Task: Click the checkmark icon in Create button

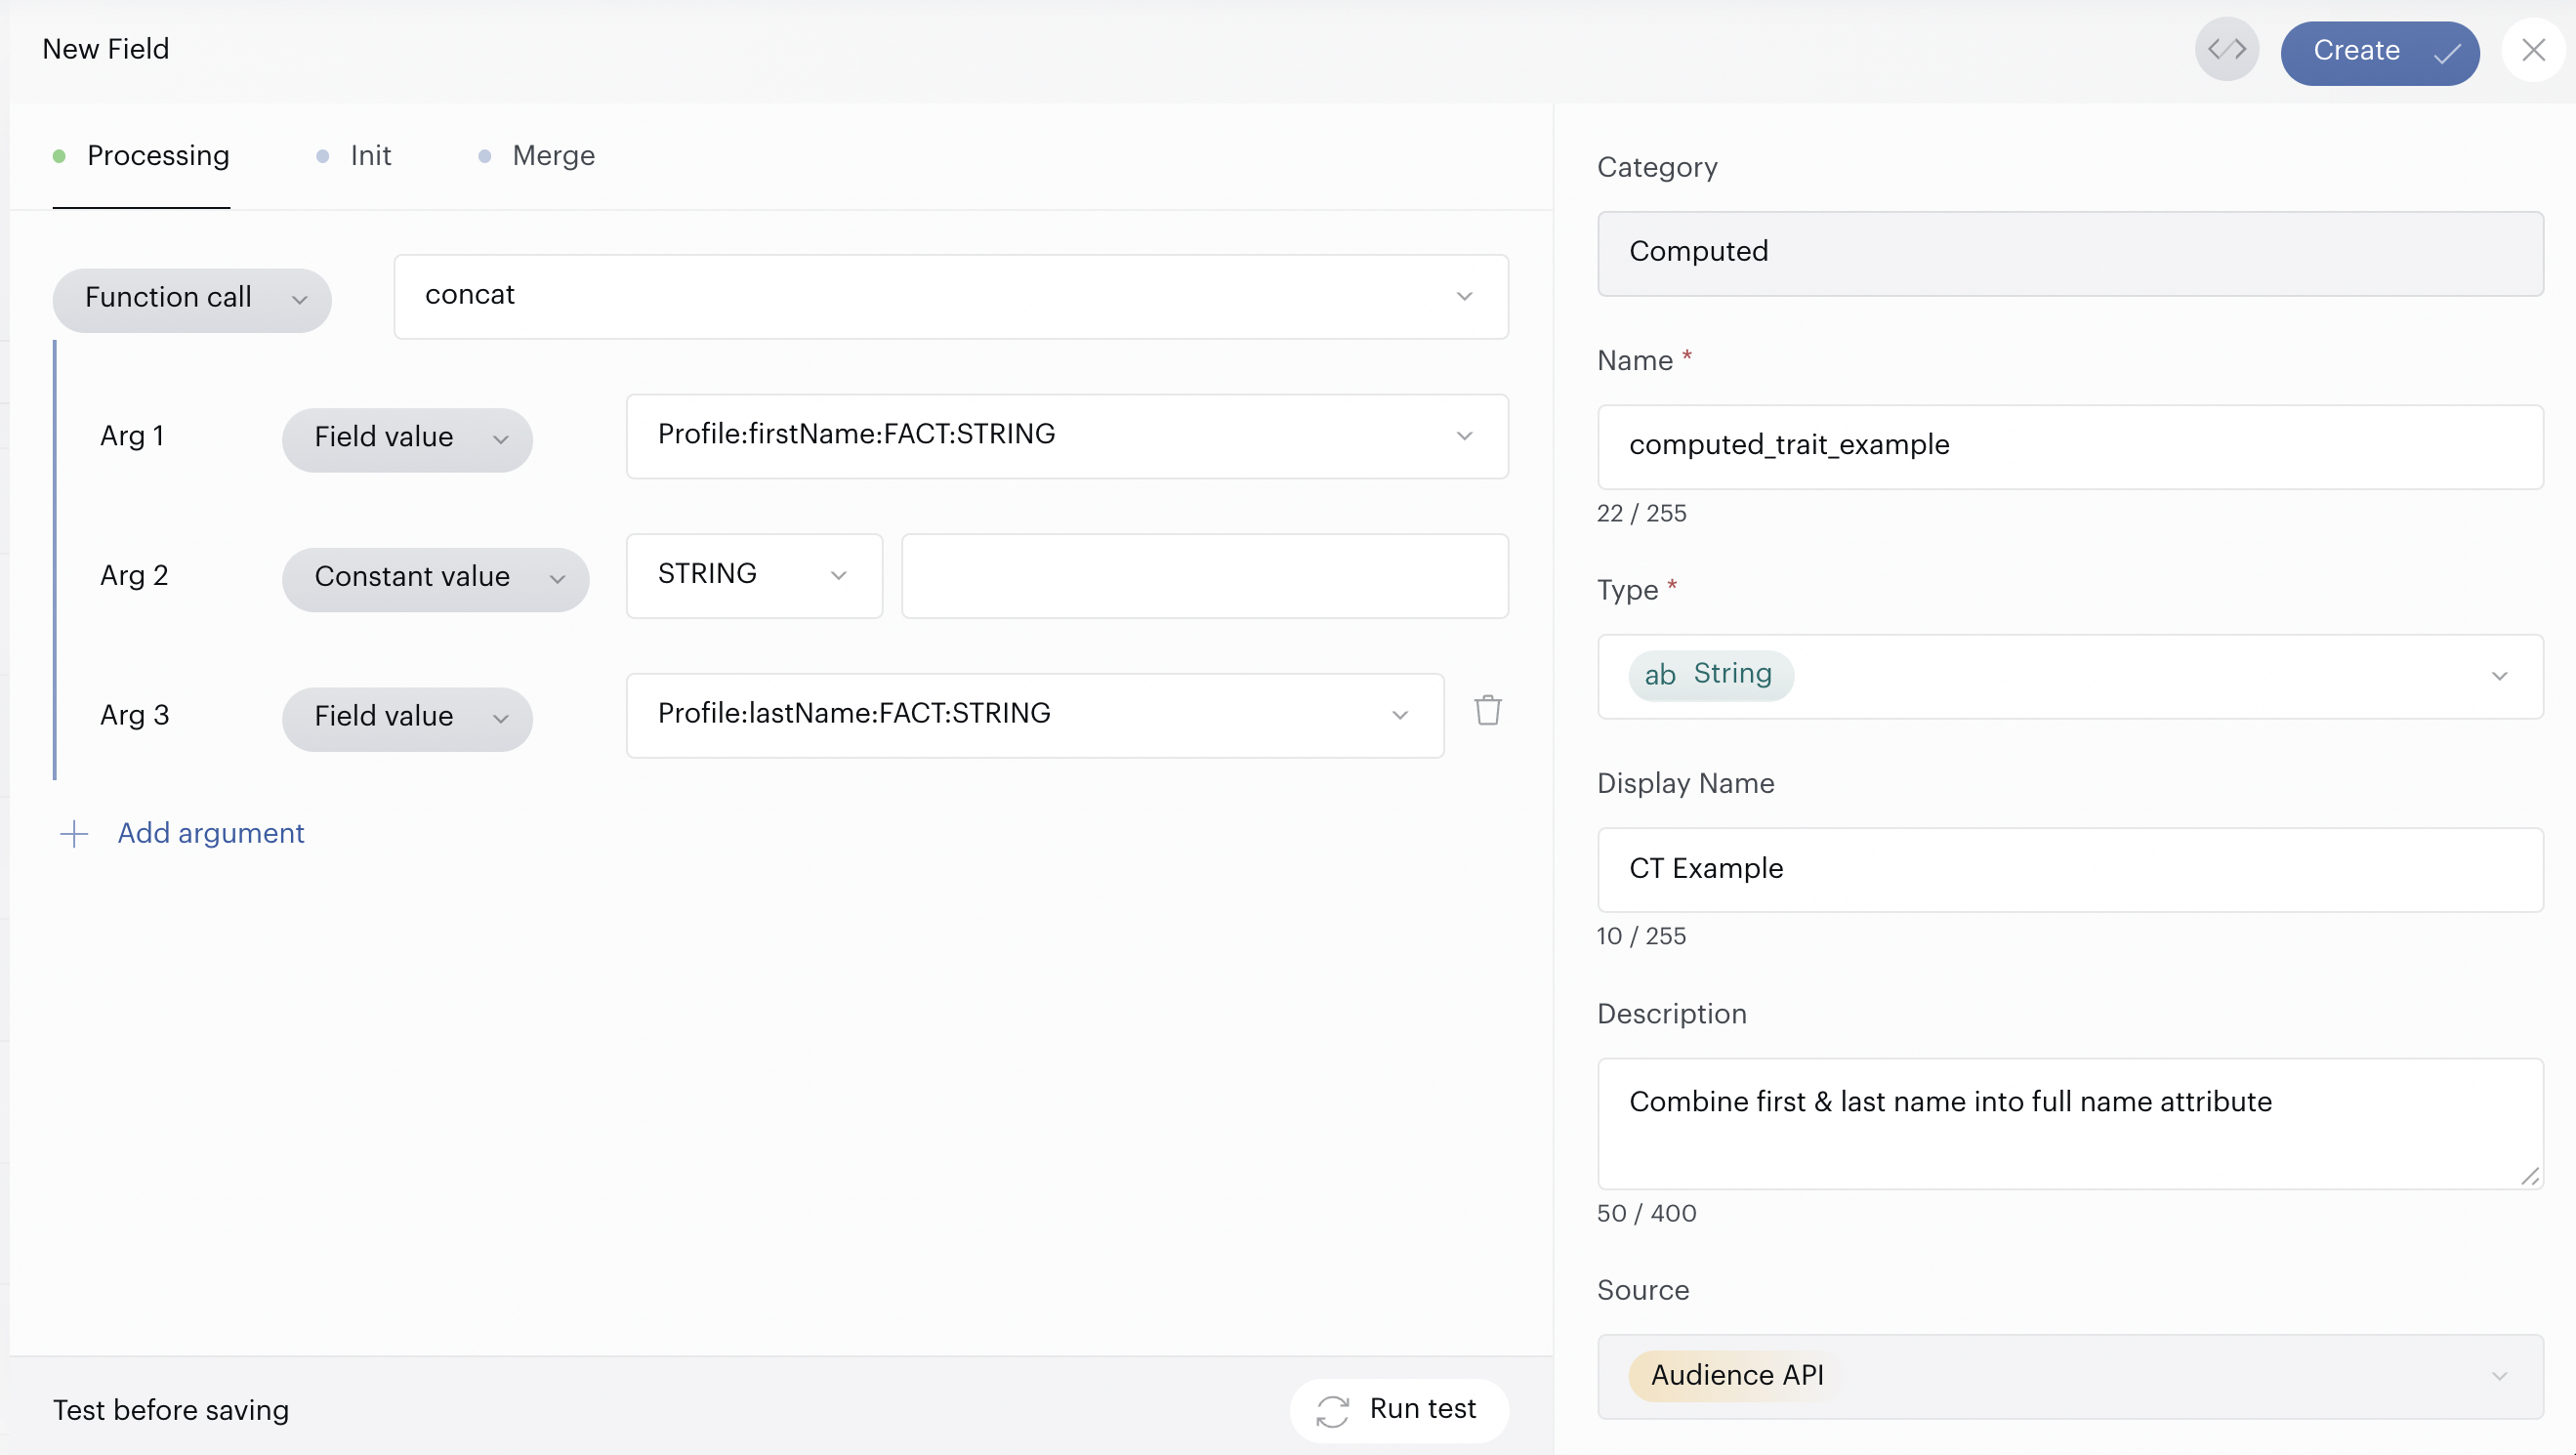Action: tap(2447, 53)
